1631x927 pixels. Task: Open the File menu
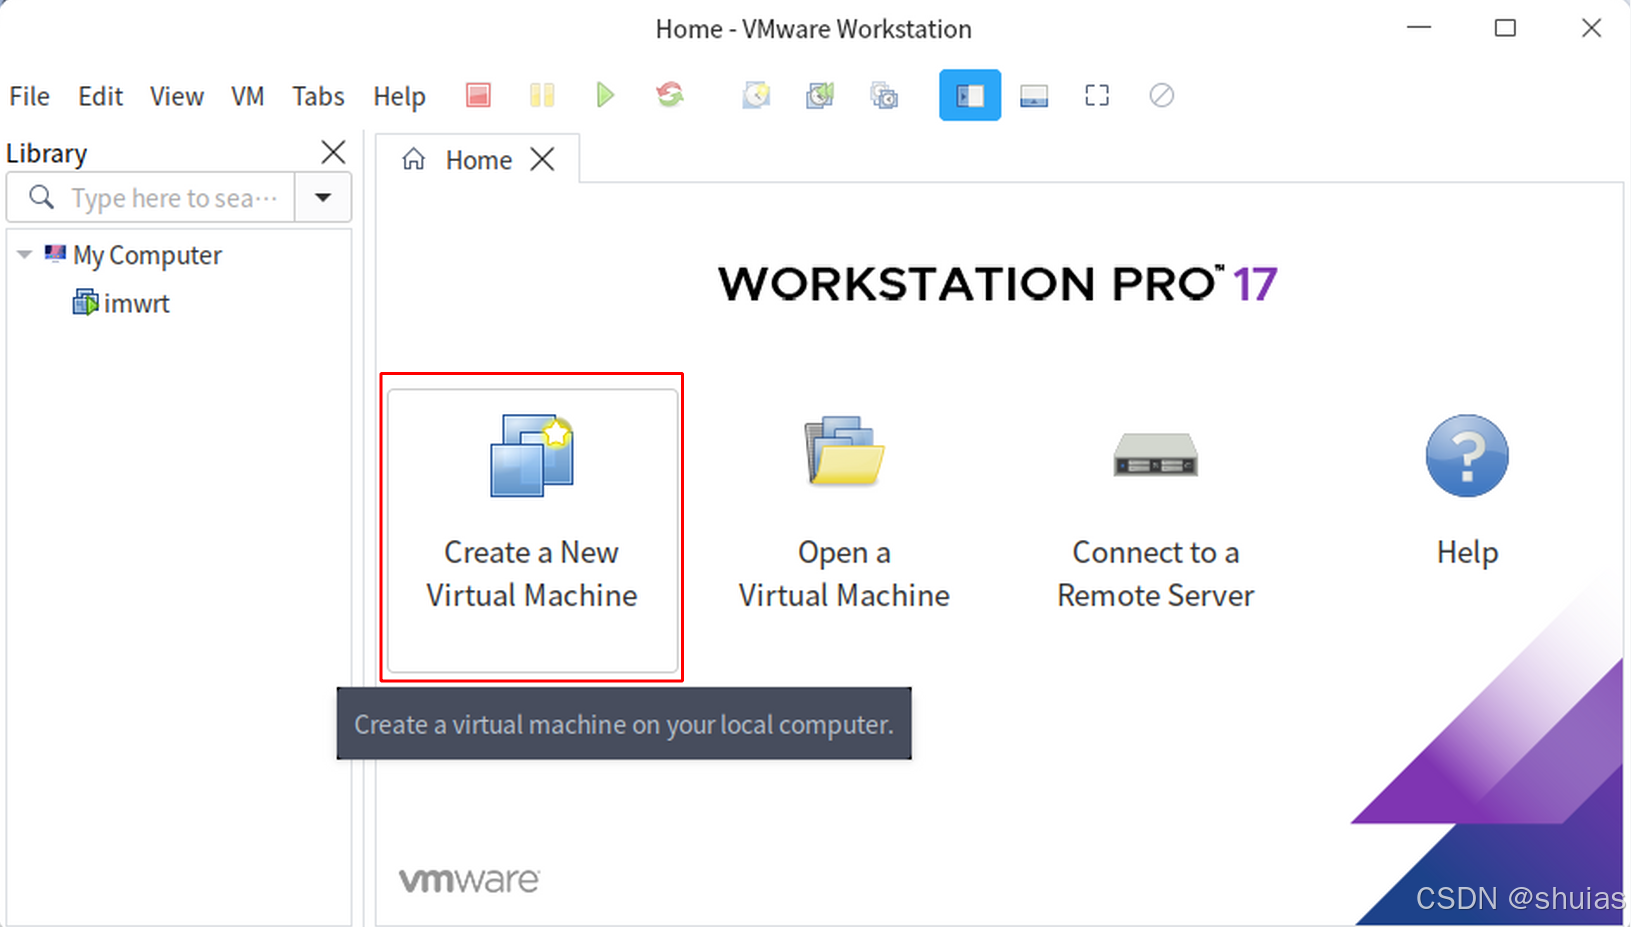tap(29, 96)
